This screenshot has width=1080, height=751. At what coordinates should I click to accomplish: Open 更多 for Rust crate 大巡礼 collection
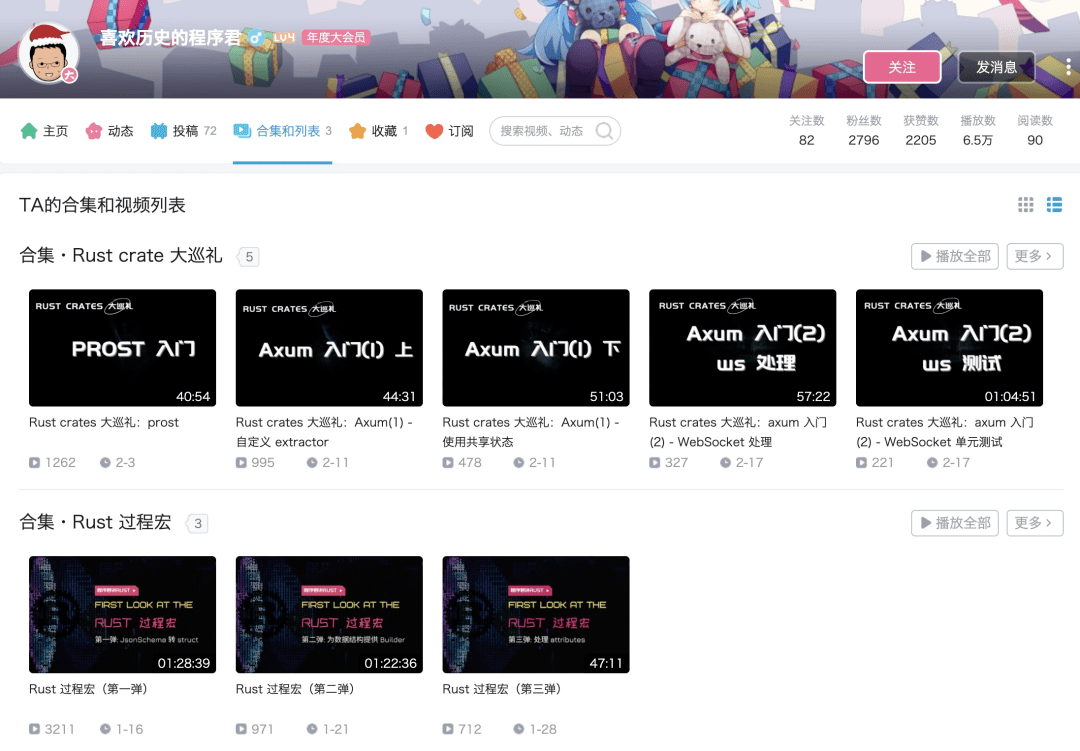tap(1035, 256)
